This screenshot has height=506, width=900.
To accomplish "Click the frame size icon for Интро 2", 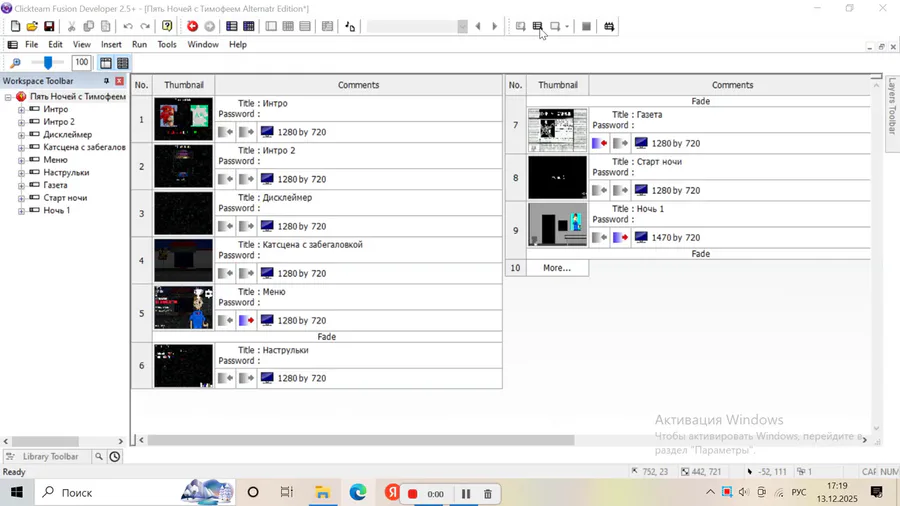I will [x=267, y=179].
